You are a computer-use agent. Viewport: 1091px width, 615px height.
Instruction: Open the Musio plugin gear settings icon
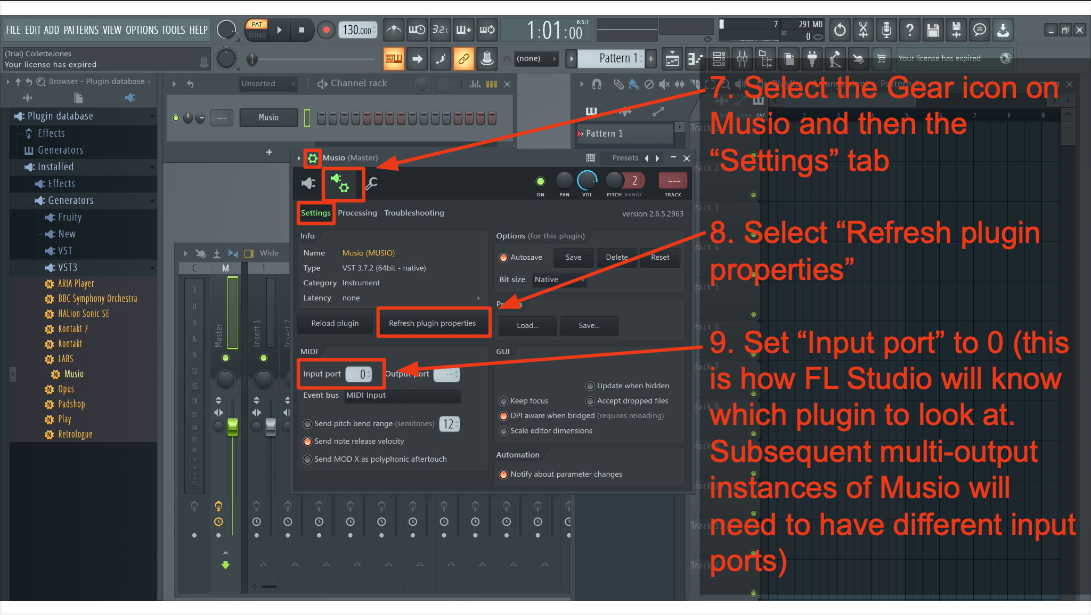(x=312, y=158)
